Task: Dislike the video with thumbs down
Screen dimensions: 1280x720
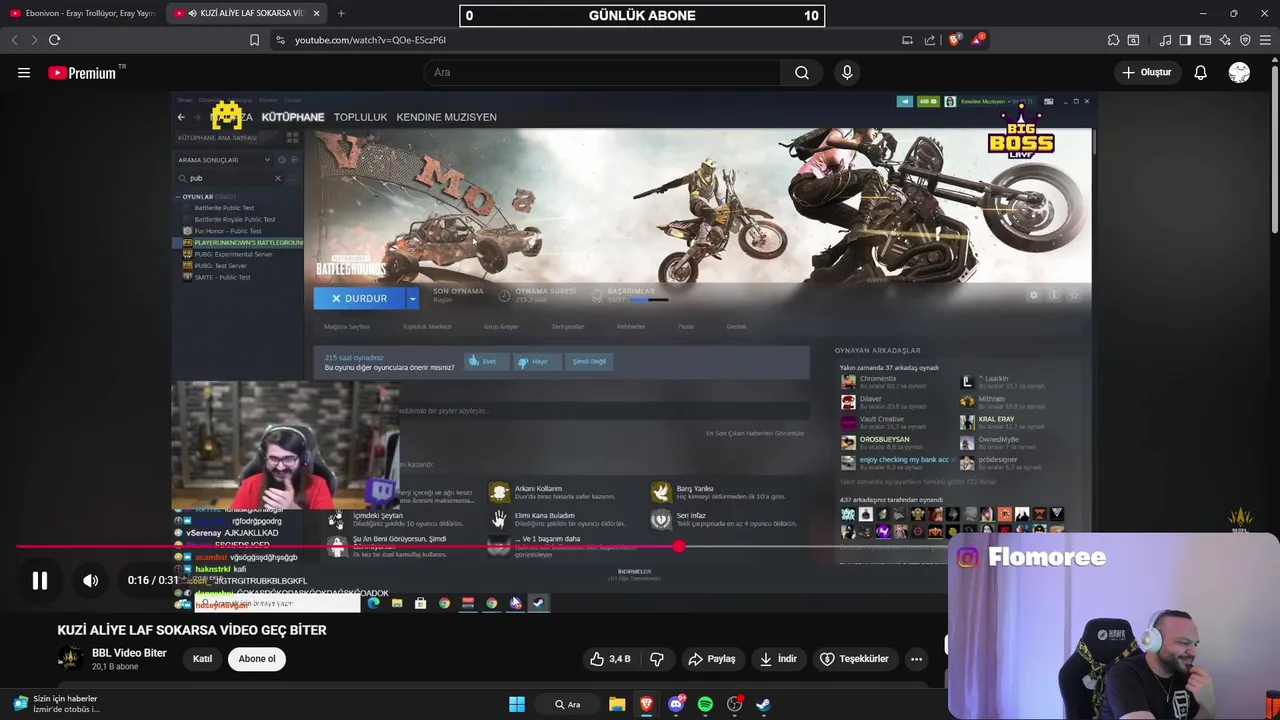Action: (x=657, y=659)
